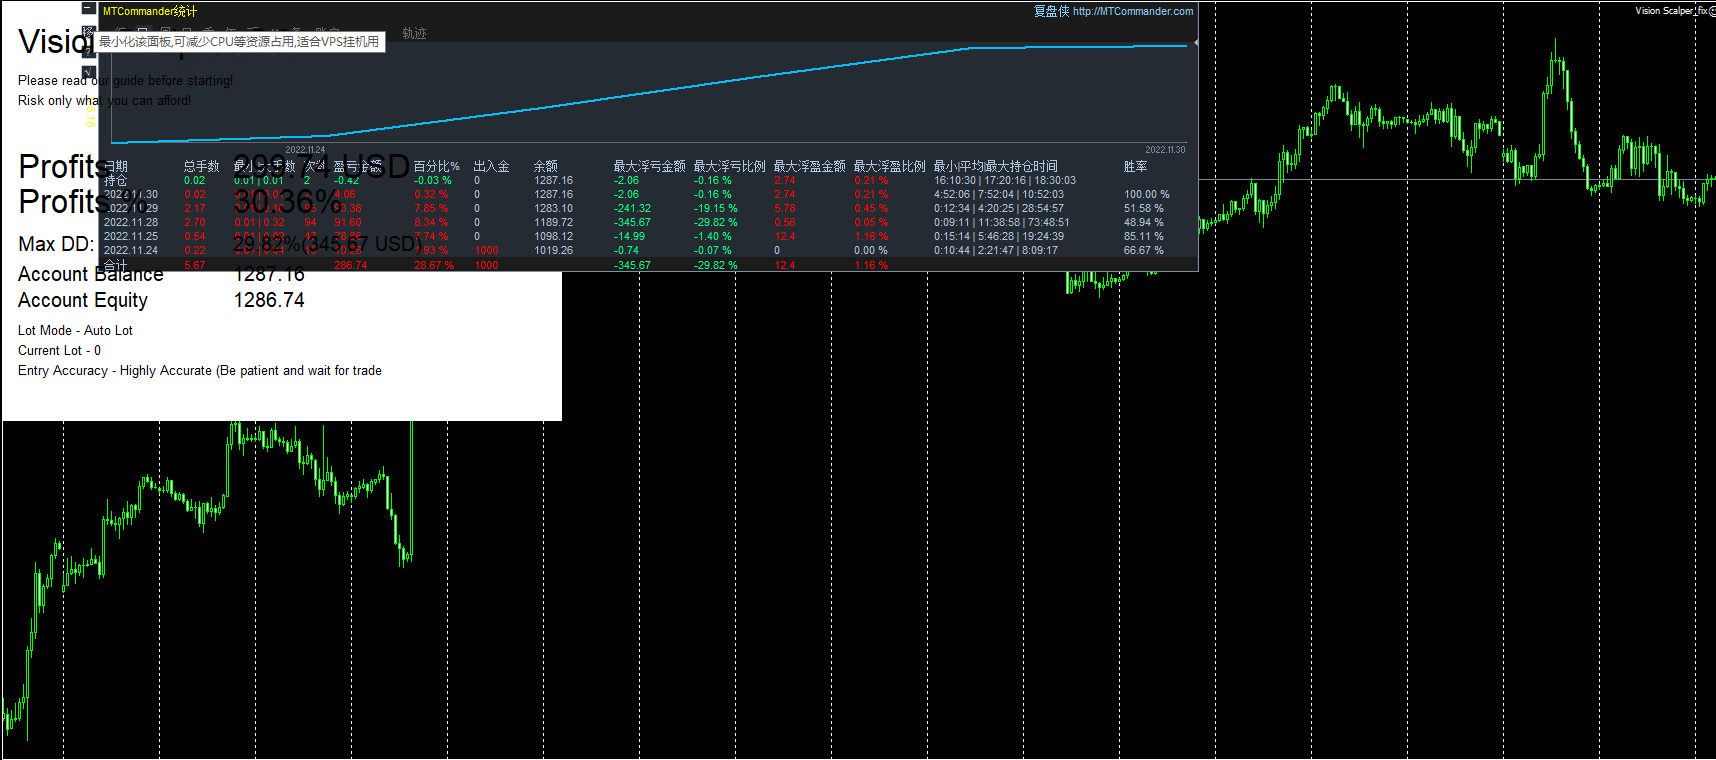Click holding time 0:15:14 | 5:46:28 | 19:24:39
Image resolution: width=1716 pixels, height=760 pixels.
coord(999,236)
